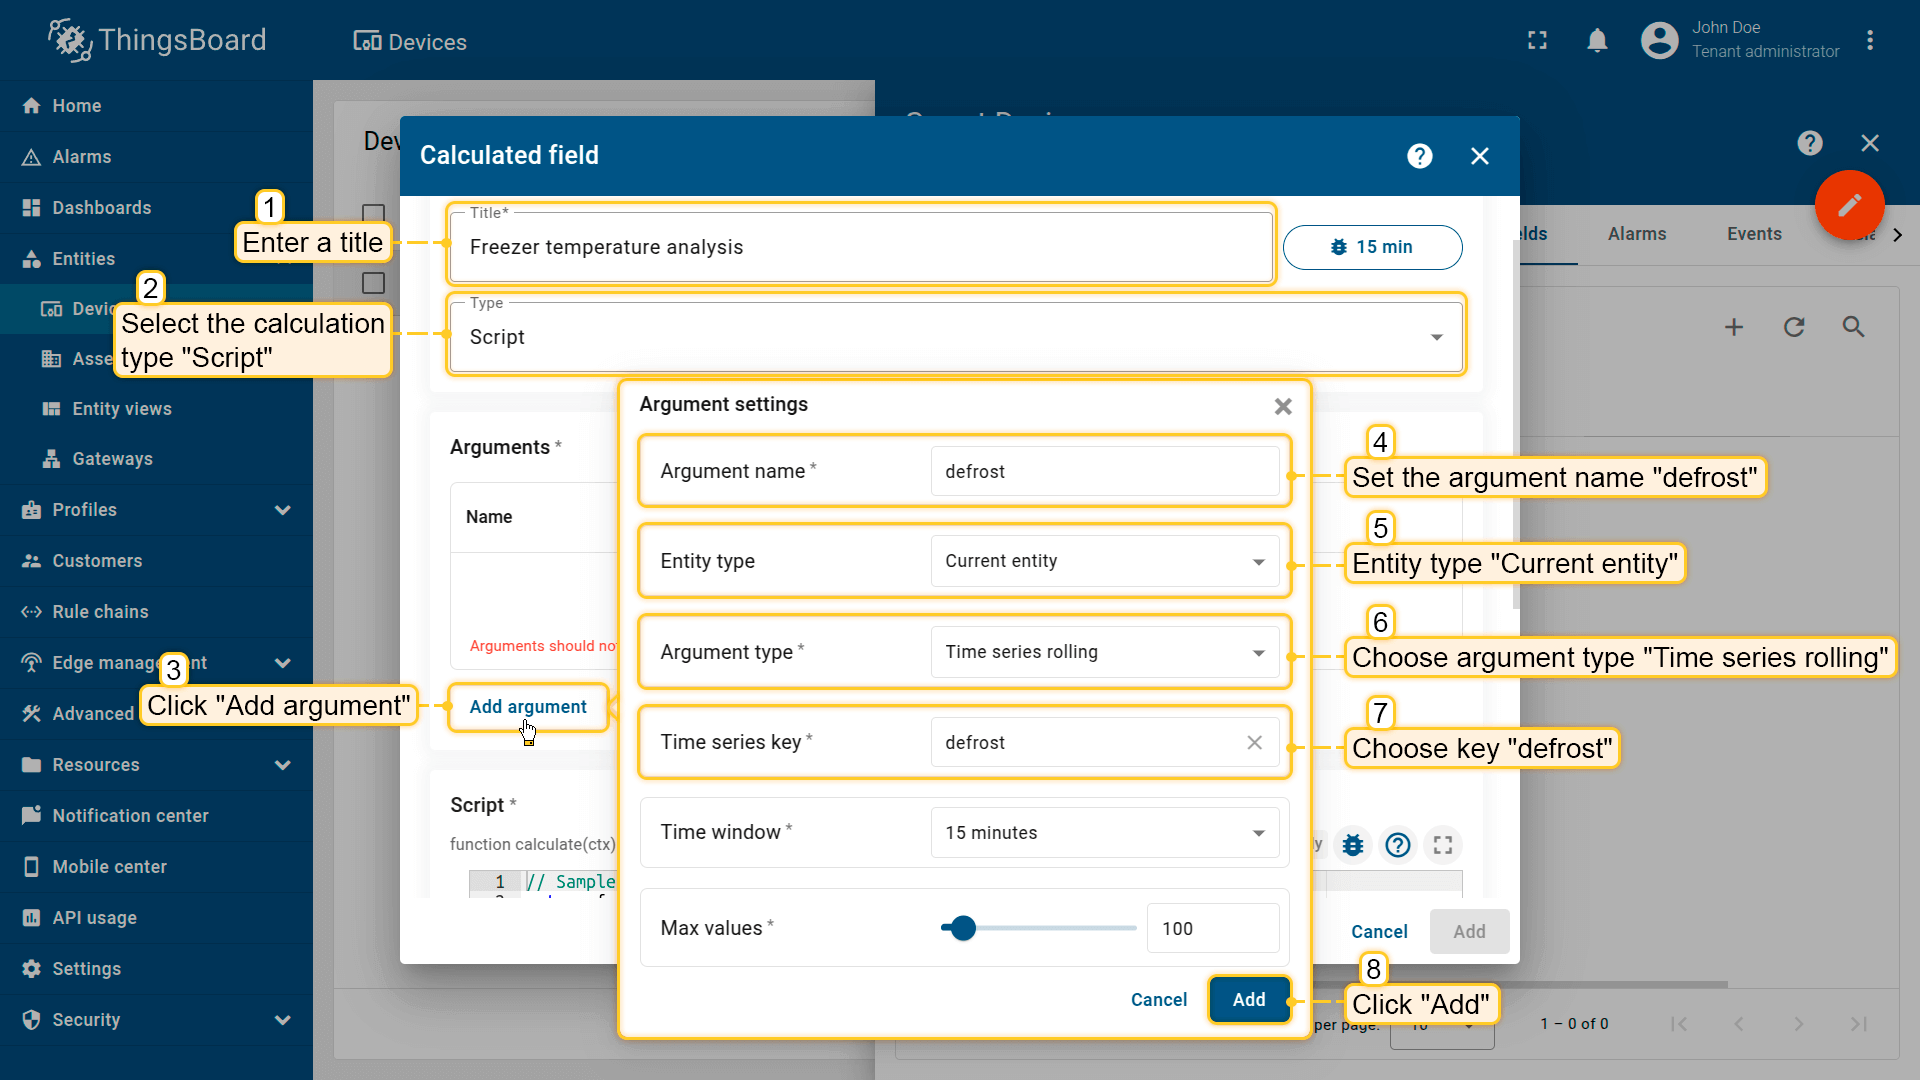This screenshot has height=1080, width=1920.
Task: Open the help icon in Calculated field dialog
Action: [x=1419, y=156]
